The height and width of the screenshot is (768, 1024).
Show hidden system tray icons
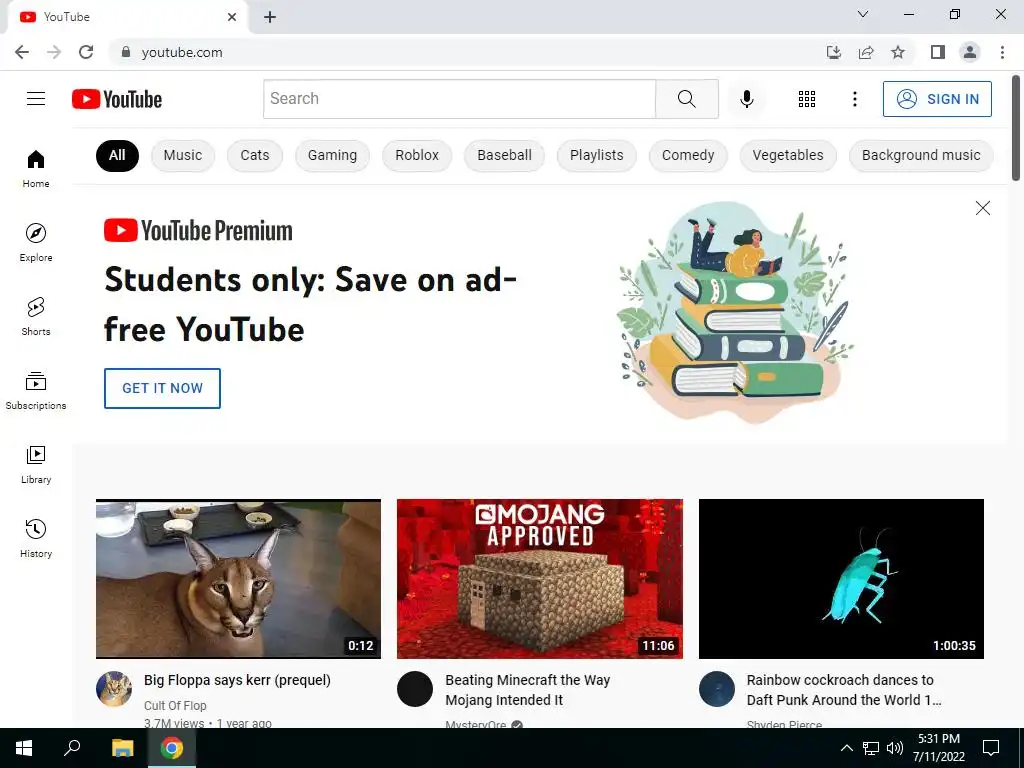[846, 748]
